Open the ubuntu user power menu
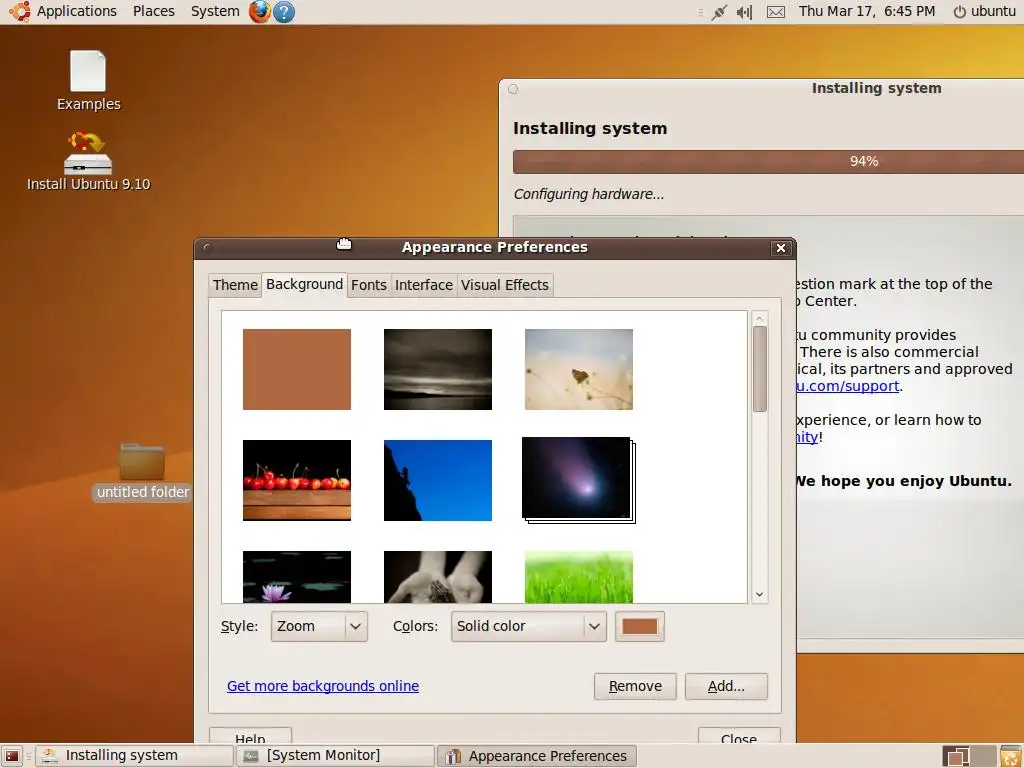The width and height of the screenshot is (1024, 768). [x=984, y=11]
